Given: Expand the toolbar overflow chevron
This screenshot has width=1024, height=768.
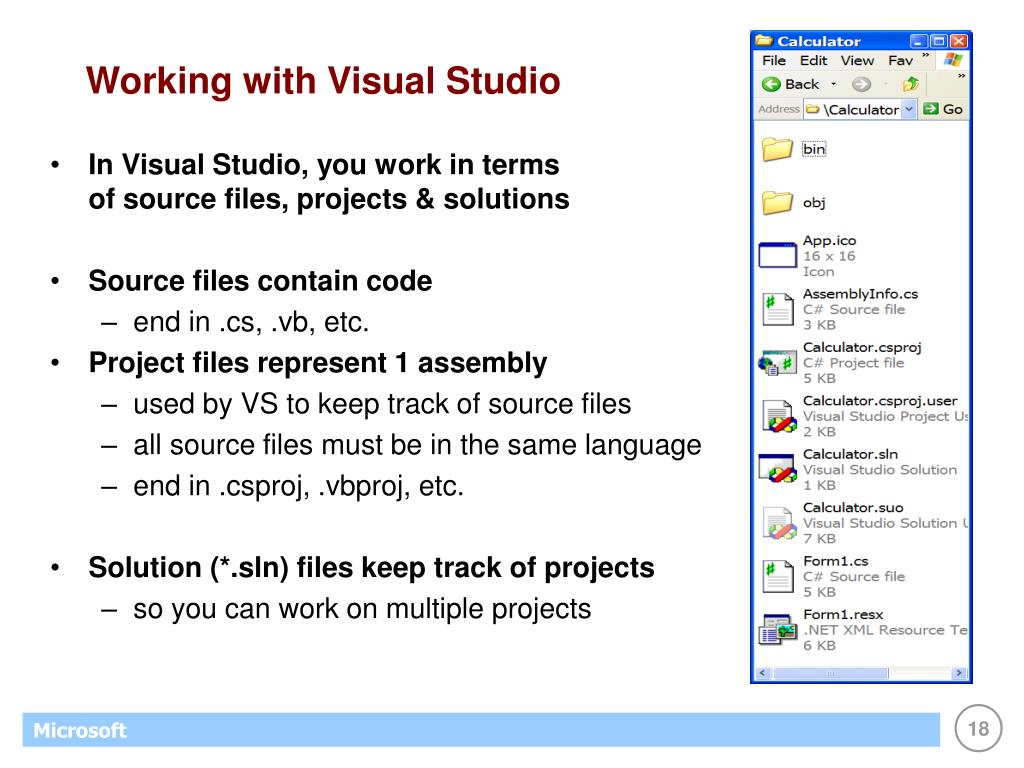Looking at the screenshot, I should coord(961,77).
